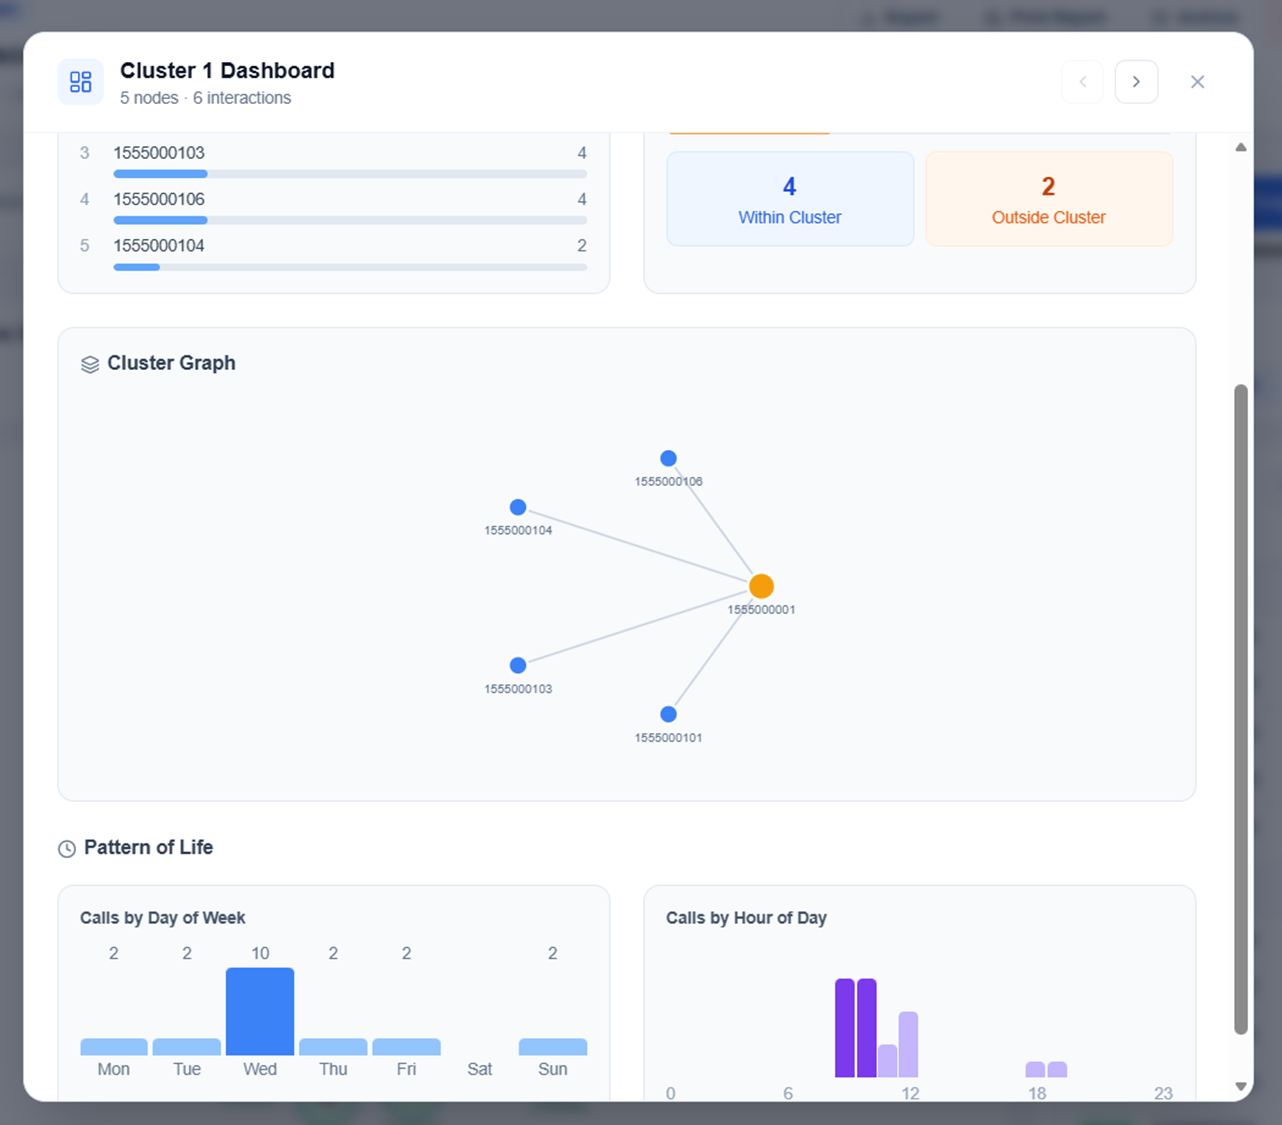Image resolution: width=1282 pixels, height=1125 pixels.
Task: Click the Wednesday bar in Calls by Day of Week
Action: pos(260,1010)
